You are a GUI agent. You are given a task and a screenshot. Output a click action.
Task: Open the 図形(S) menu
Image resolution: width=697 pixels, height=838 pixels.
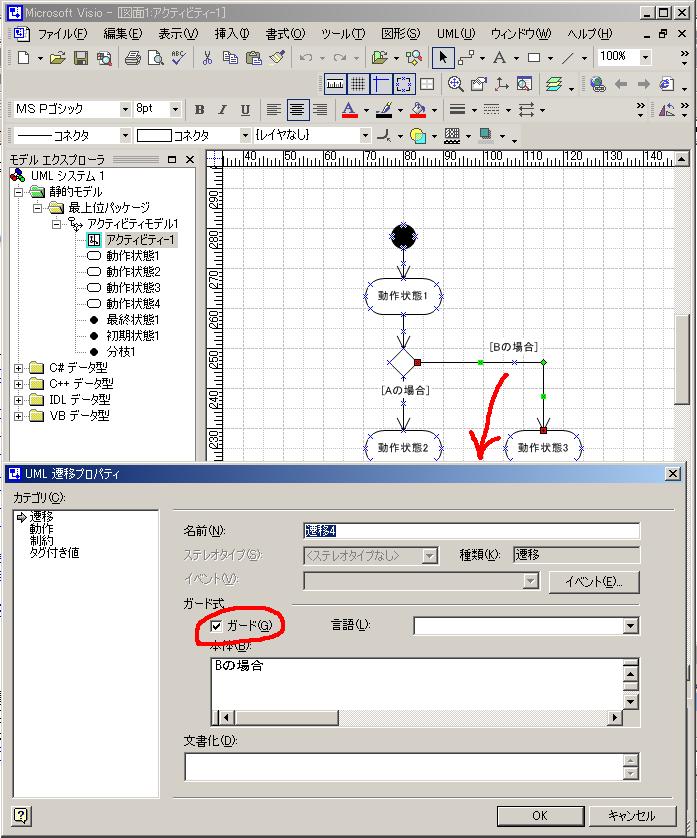pyautogui.click(x=400, y=34)
